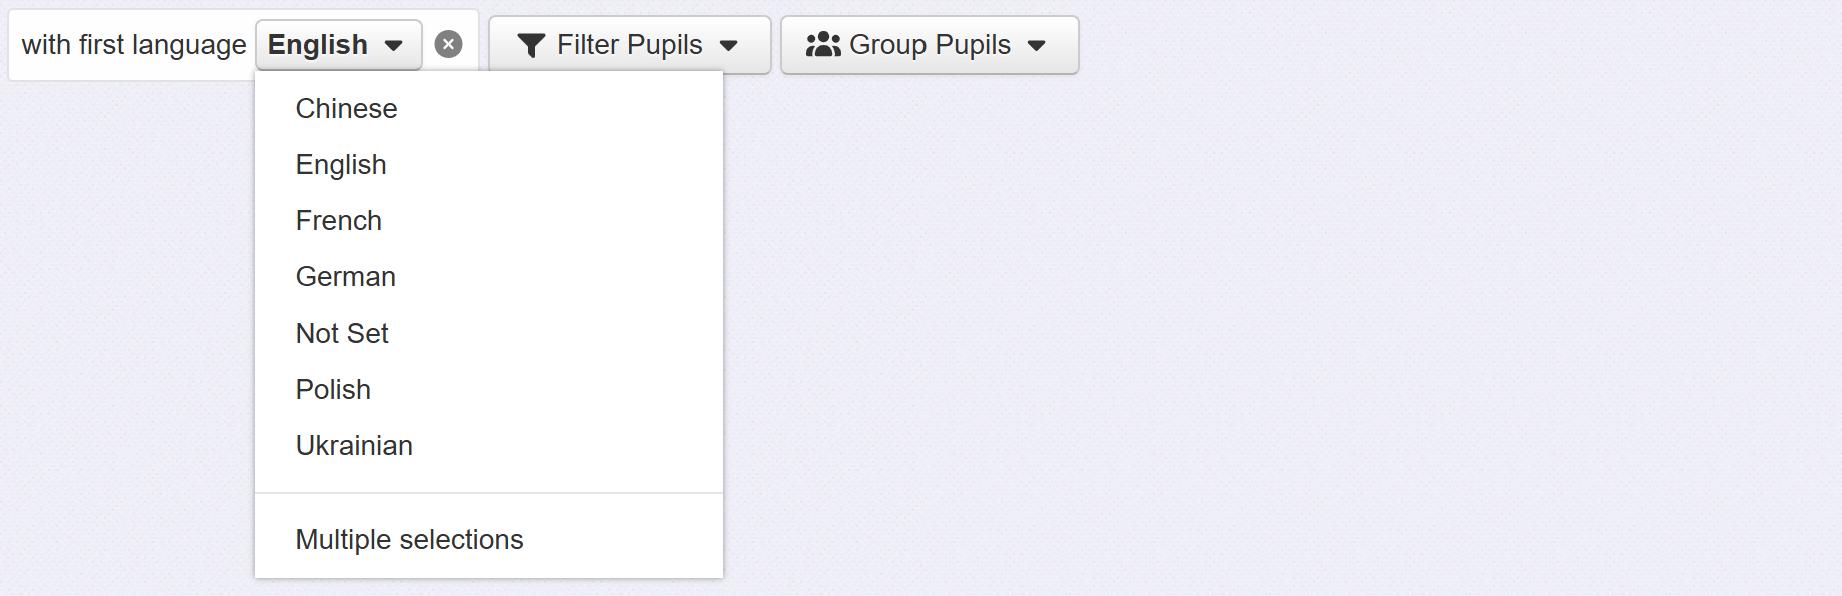Screen dimensions: 1842x596
Task: Choose the Not Set language option
Action: 342,334
